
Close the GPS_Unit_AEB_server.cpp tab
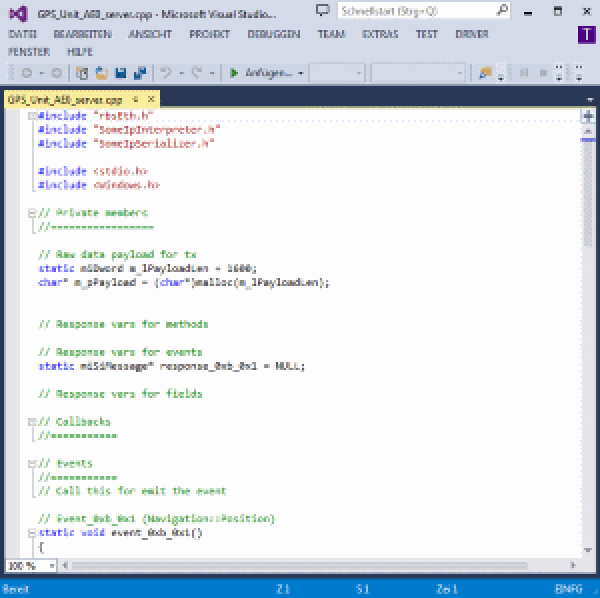pos(151,100)
